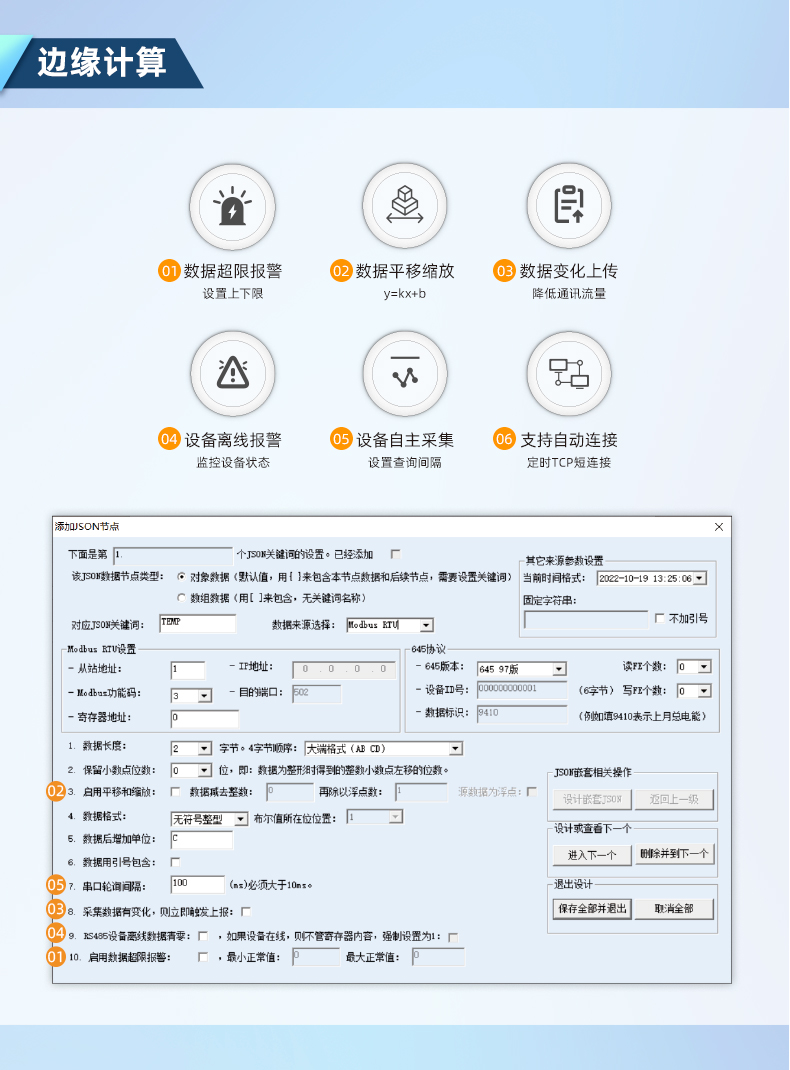Open the 数据来源选择 Modbus RTU dropdown
790x1070 pixels.
426,625
